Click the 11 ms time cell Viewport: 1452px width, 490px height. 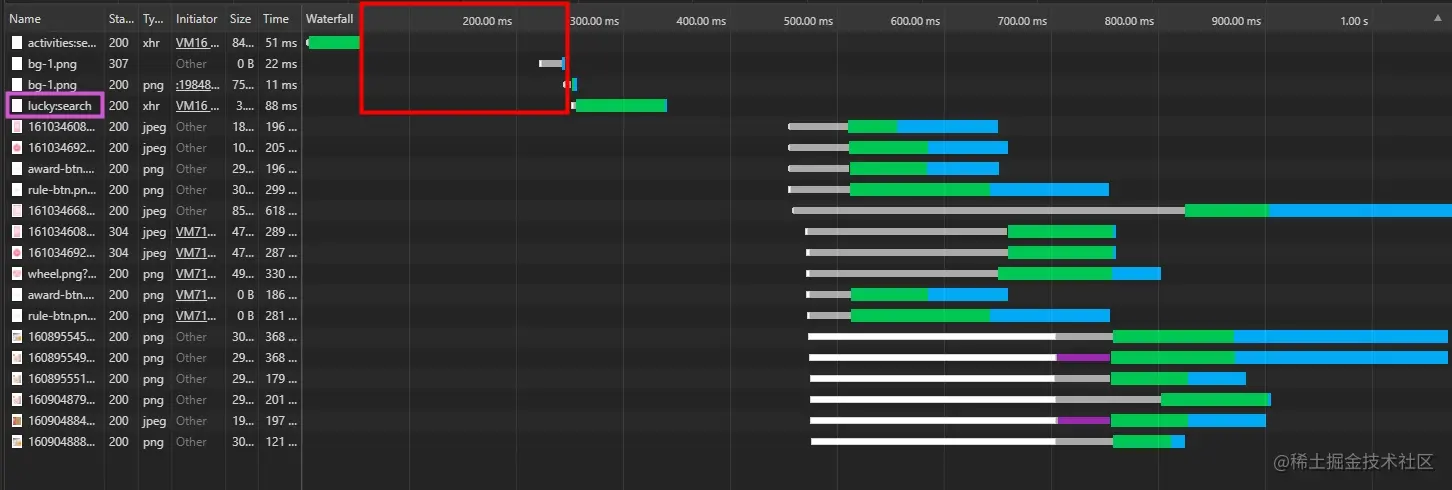(280, 85)
